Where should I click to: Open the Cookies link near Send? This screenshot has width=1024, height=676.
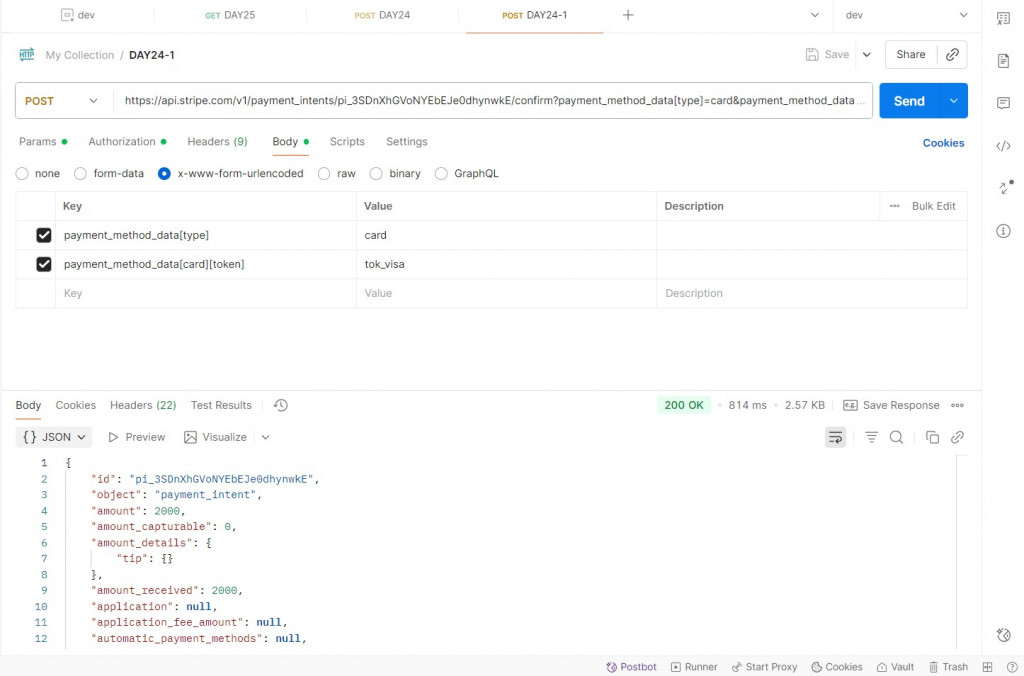pyautogui.click(x=943, y=143)
